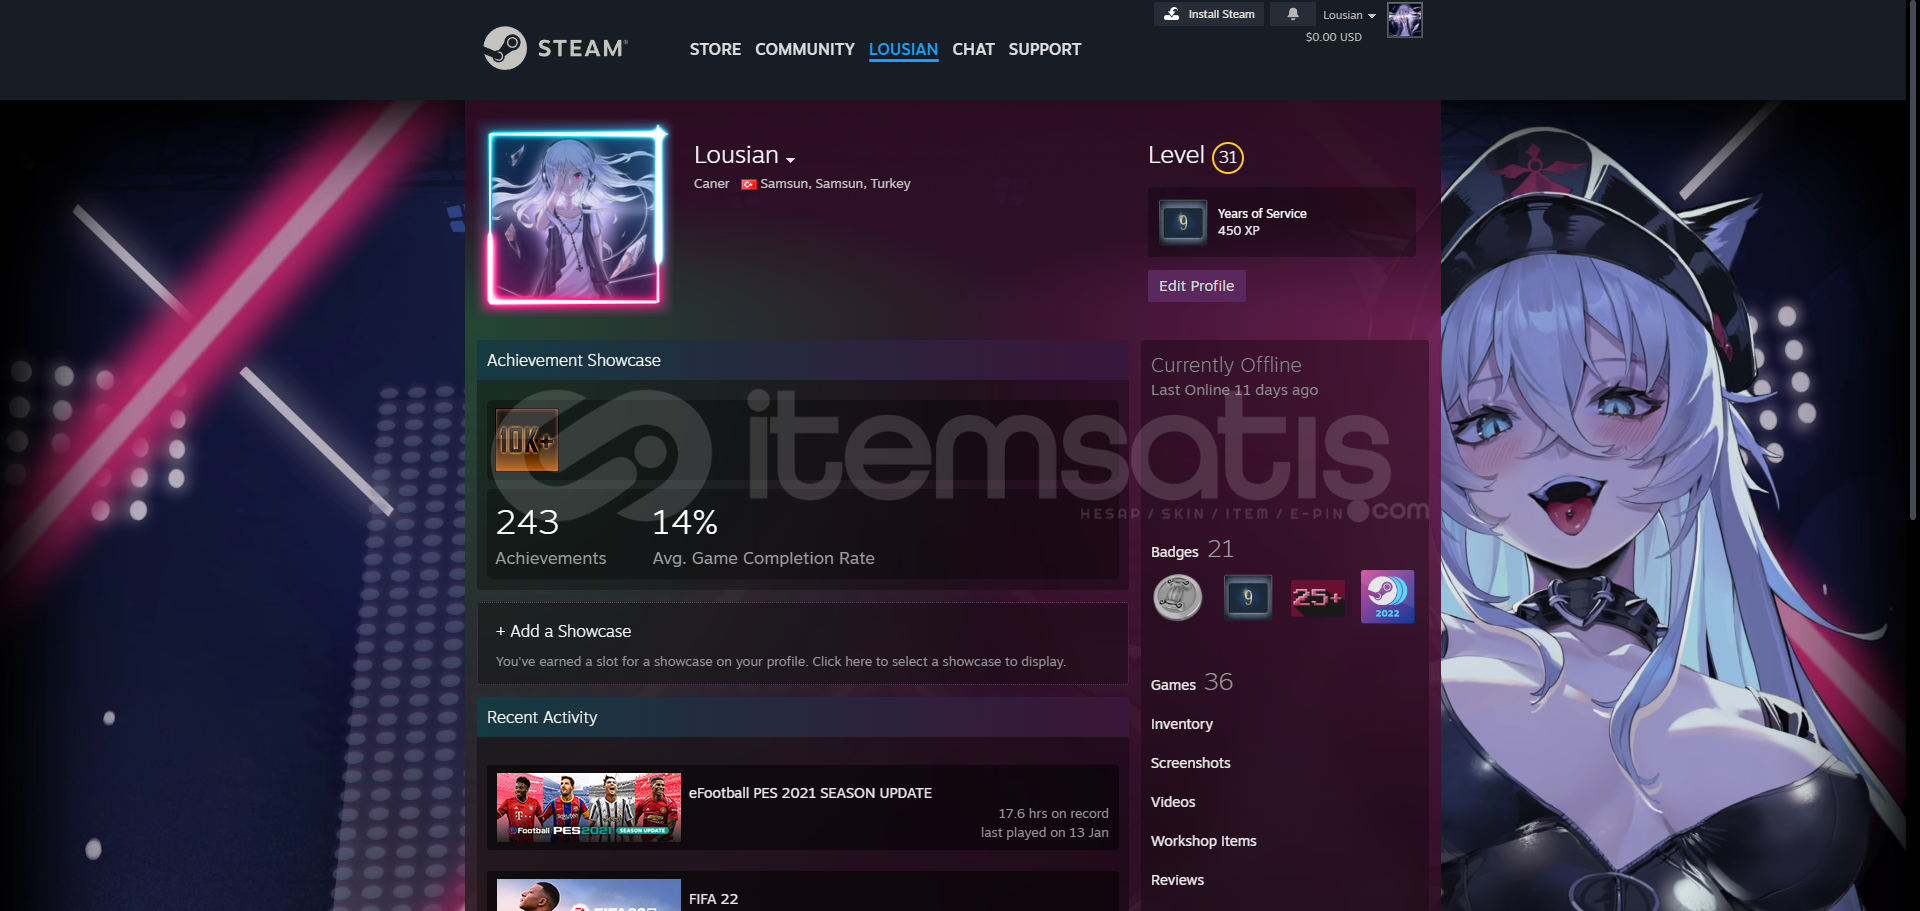Open the Years of Service badge icon
This screenshot has height=911, width=1920.
pyautogui.click(x=1182, y=222)
